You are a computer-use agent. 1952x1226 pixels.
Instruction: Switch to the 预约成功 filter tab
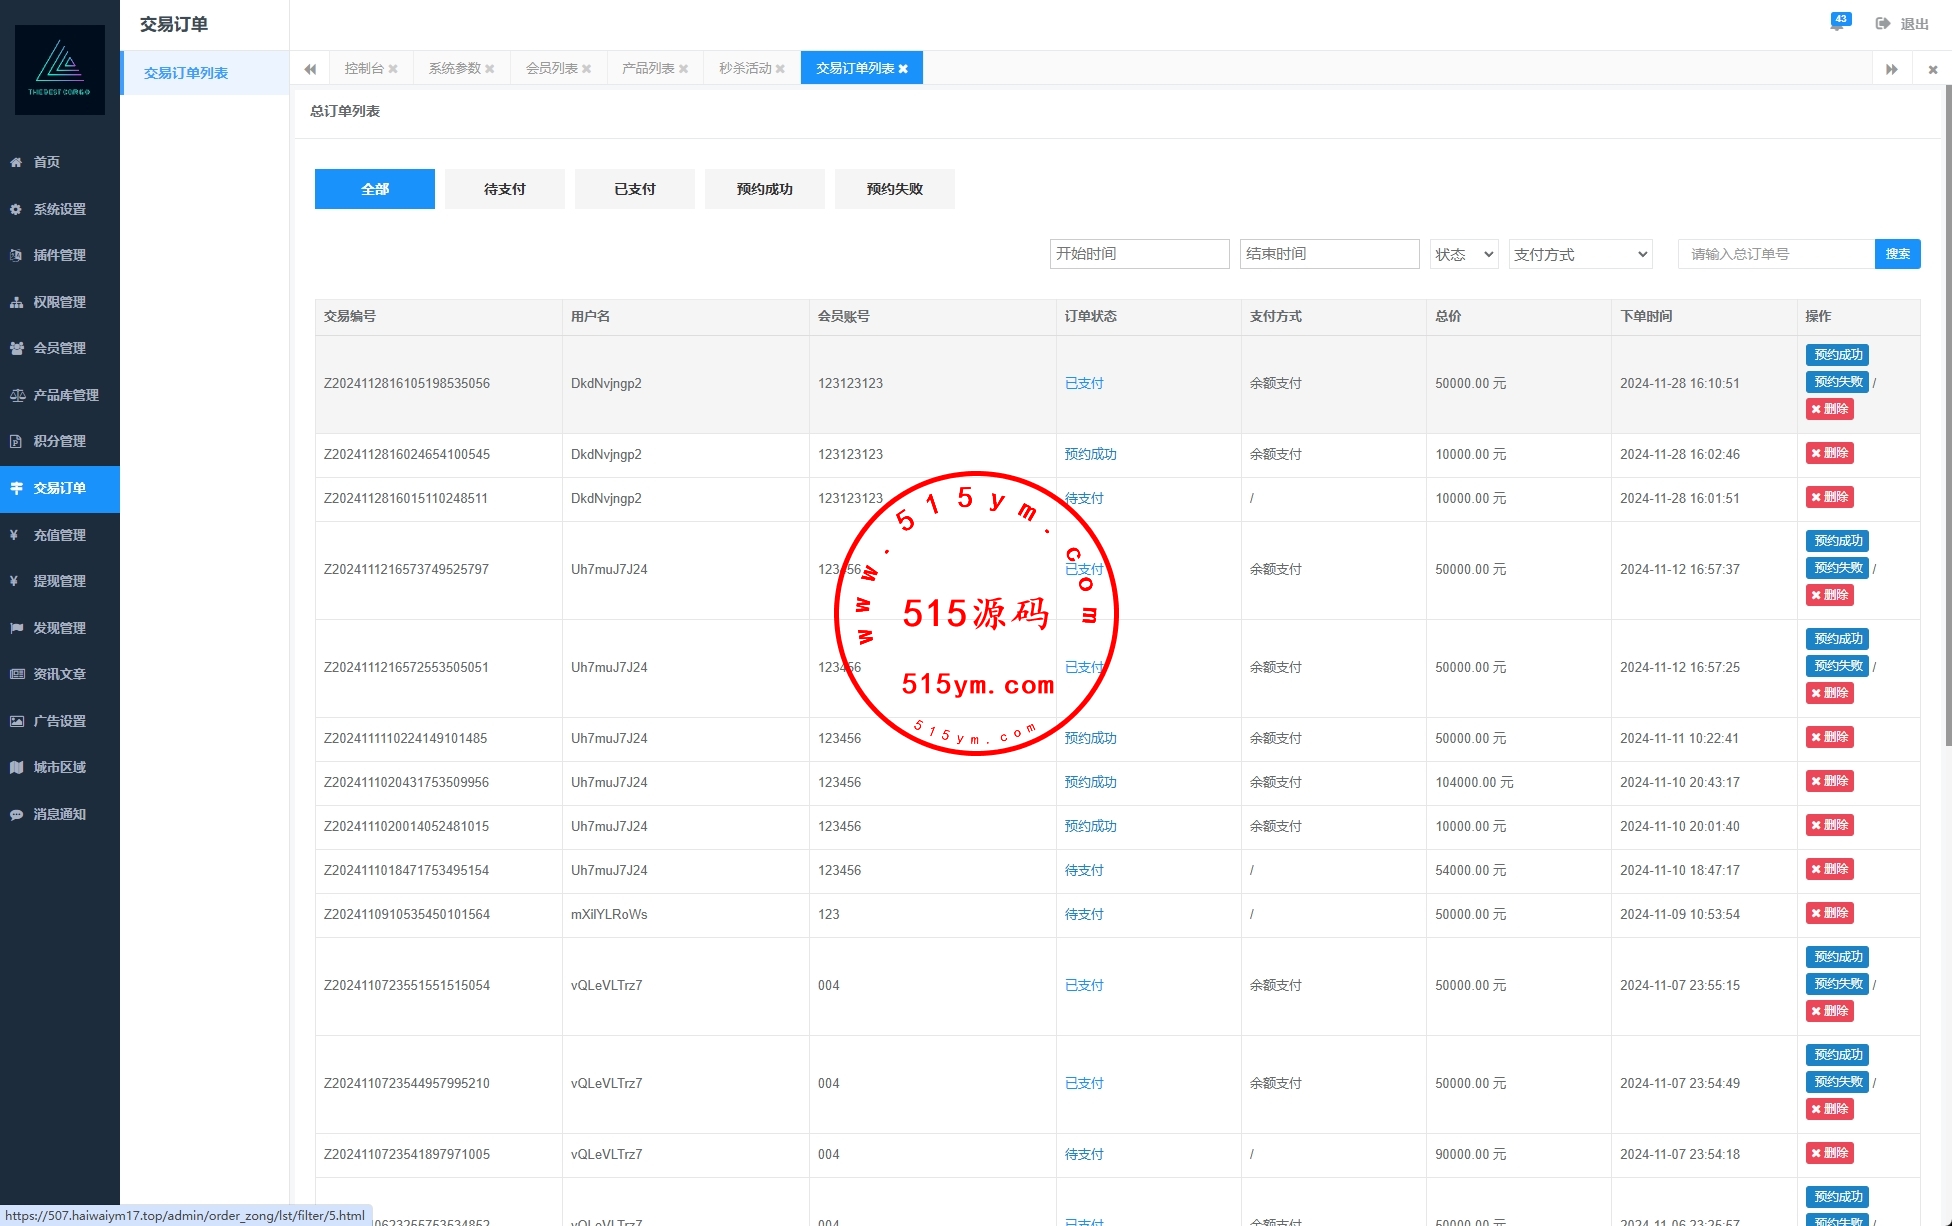pos(764,189)
